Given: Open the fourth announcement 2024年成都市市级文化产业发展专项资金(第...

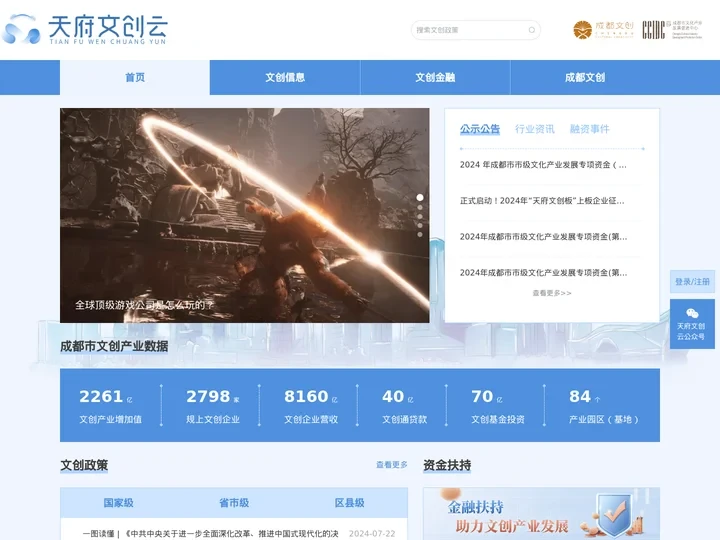Looking at the screenshot, I should coord(544,273).
